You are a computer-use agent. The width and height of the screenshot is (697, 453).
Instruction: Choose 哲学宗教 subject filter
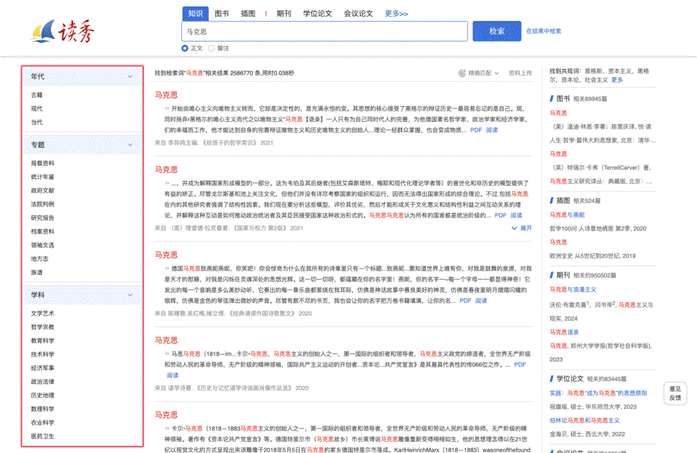[43, 327]
